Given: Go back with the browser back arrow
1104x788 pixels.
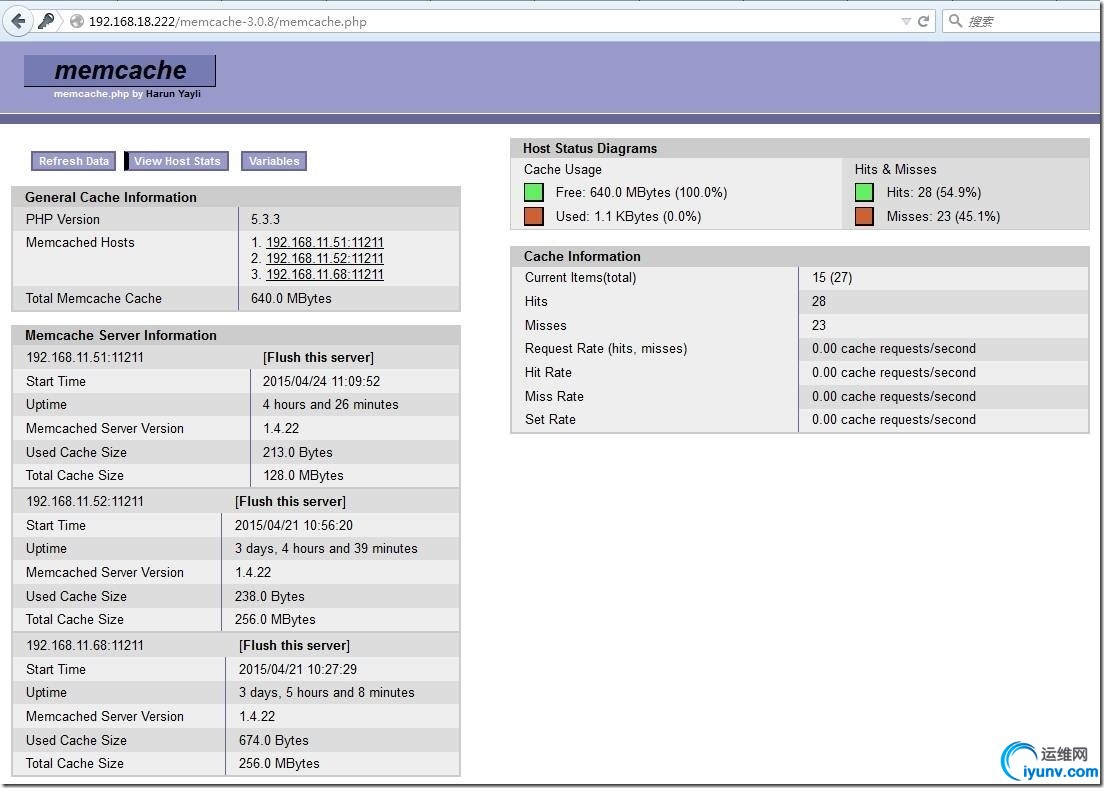Looking at the screenshot, I should 18,21.
